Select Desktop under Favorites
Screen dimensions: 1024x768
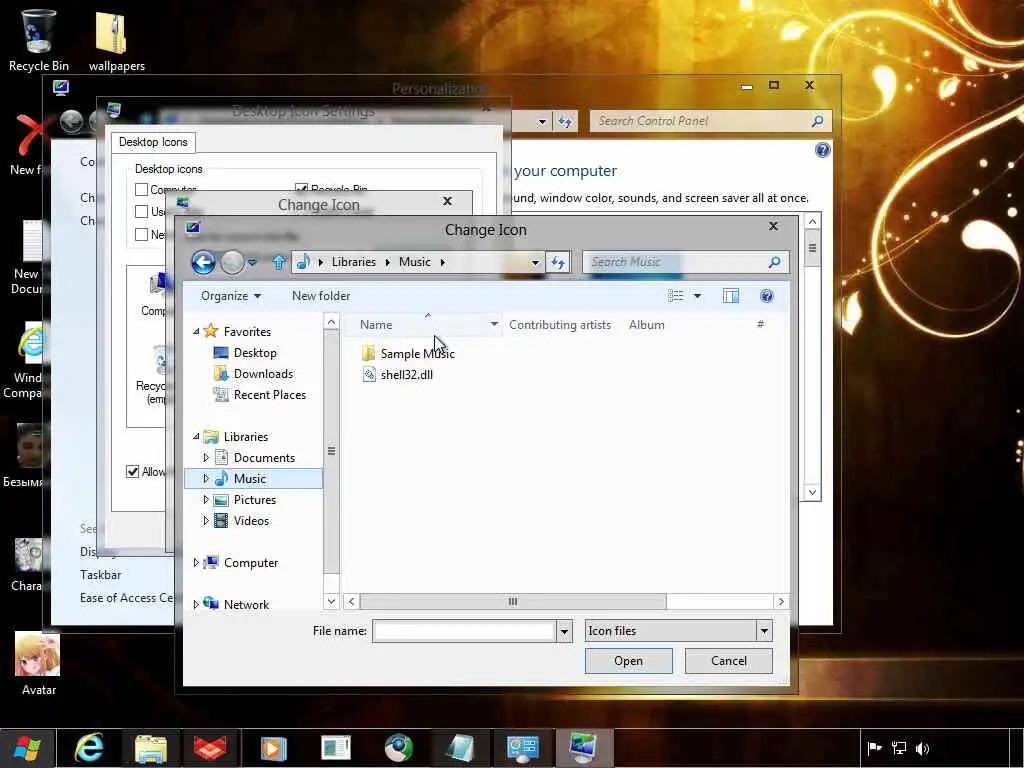pos(245,353)
